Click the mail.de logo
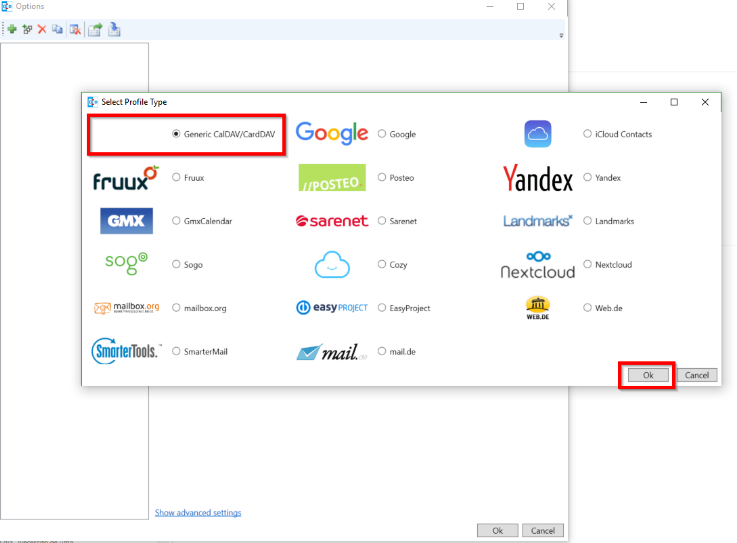 point(332,352)
